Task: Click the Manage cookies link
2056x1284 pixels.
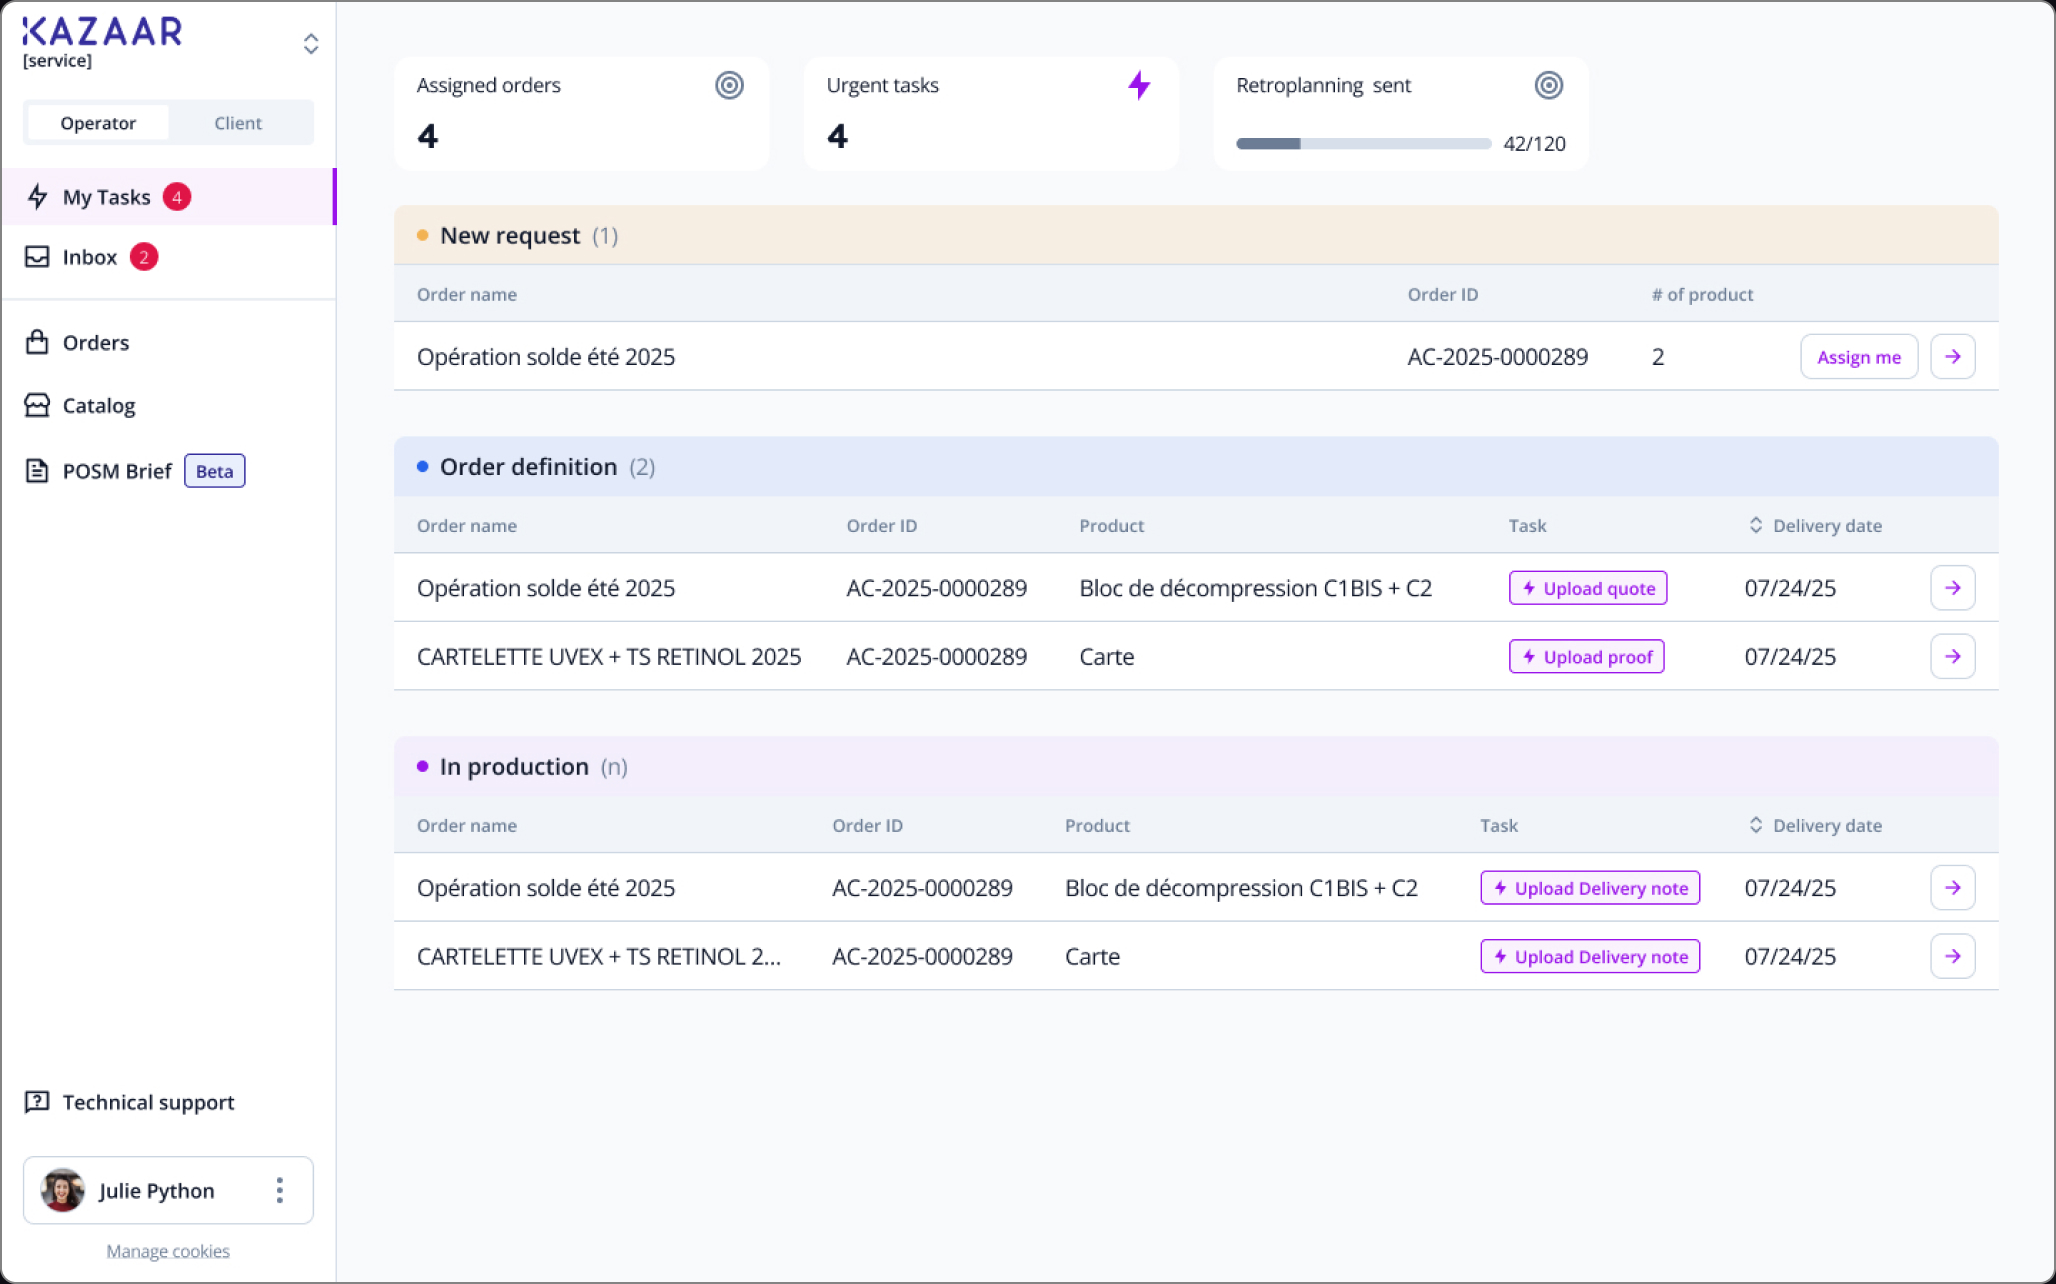Action: coord(168,1251)
